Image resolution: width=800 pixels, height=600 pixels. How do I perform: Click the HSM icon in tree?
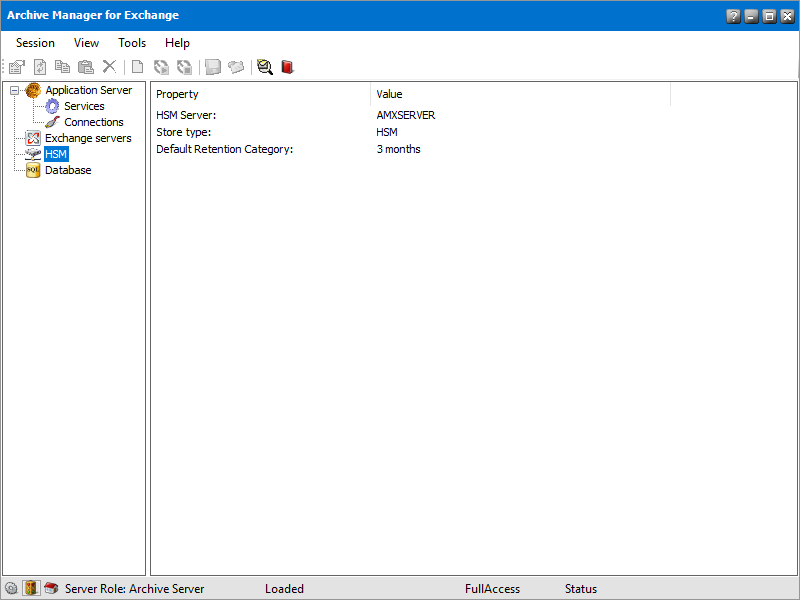33,154
